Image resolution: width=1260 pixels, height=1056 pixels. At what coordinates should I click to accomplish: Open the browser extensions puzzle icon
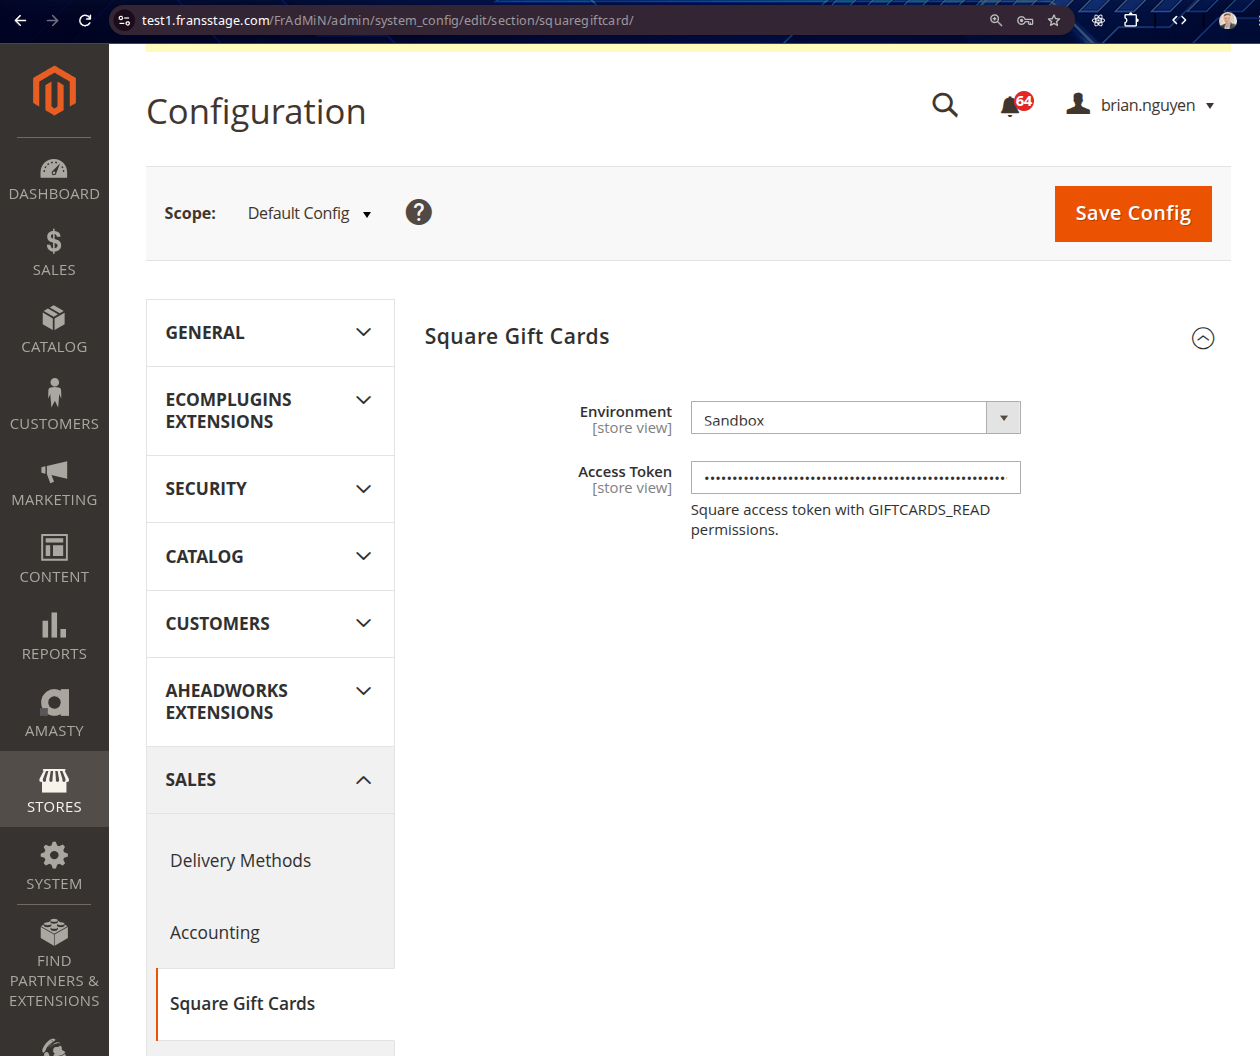tap(1131, 20)
